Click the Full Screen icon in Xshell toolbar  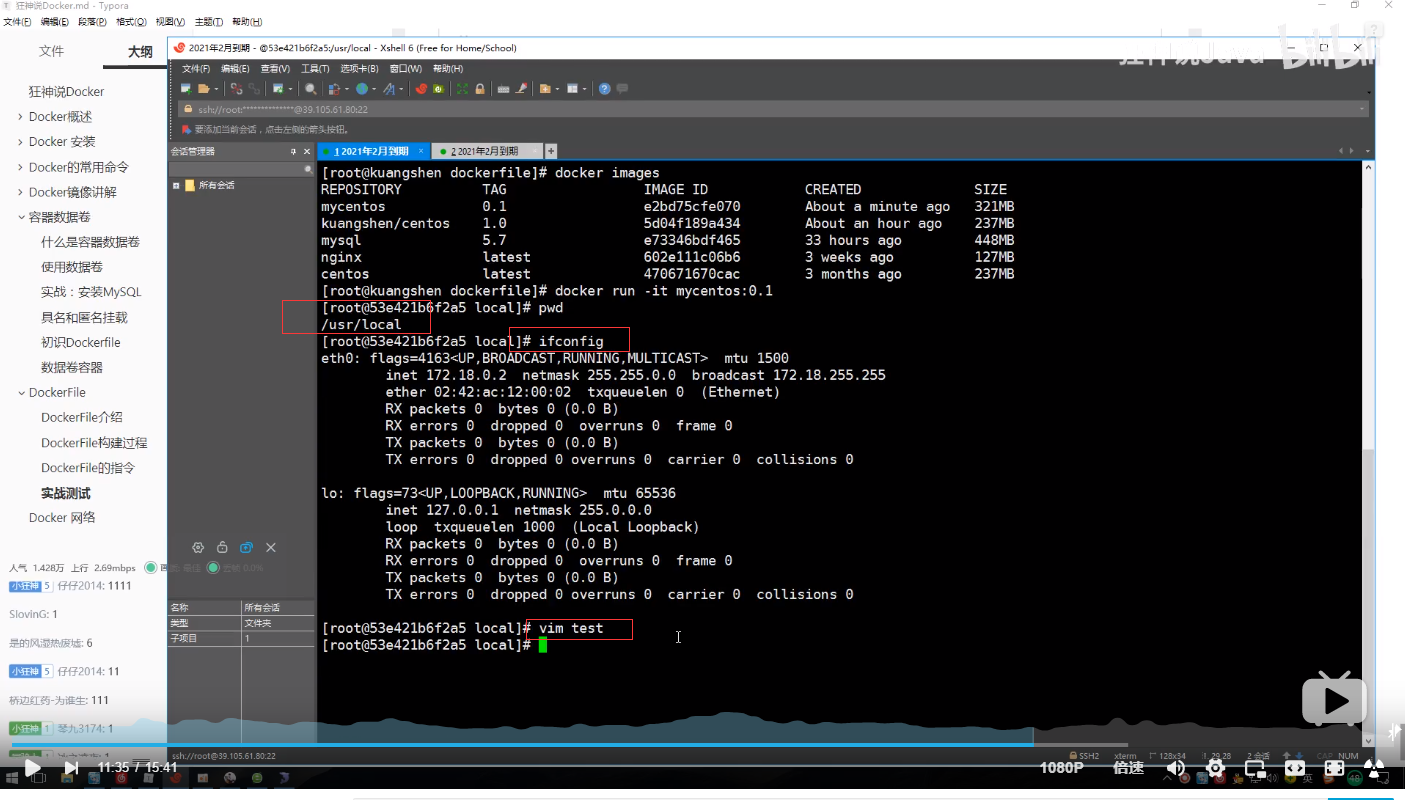[x=463, y=89]
